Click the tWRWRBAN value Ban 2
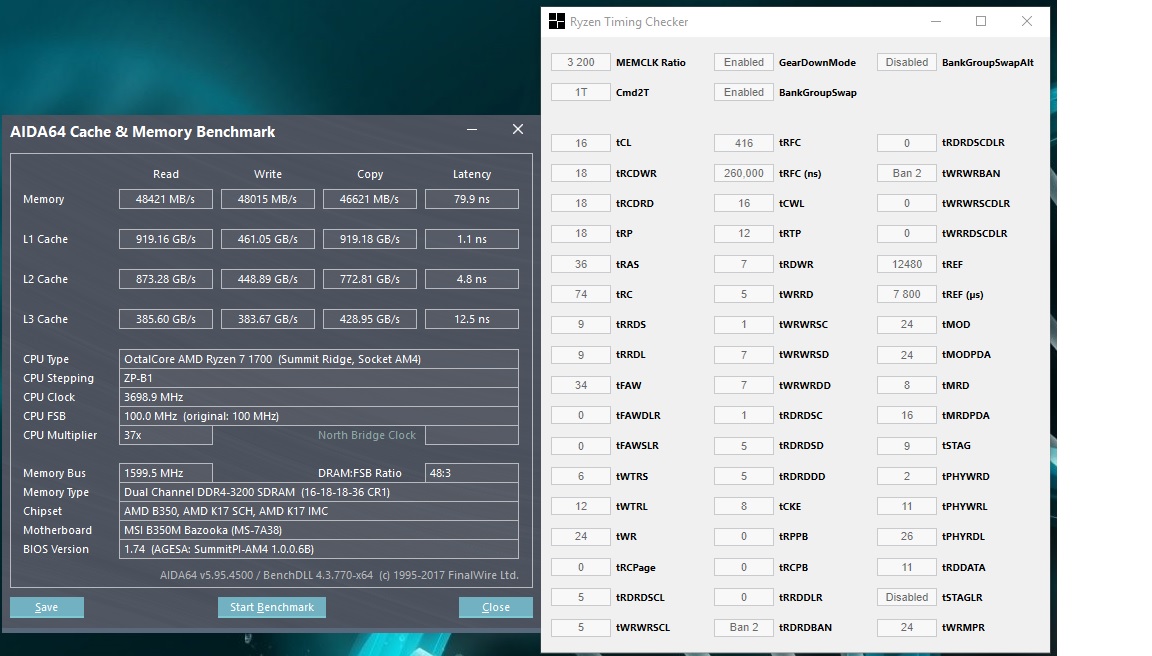 tap(907, 173)
